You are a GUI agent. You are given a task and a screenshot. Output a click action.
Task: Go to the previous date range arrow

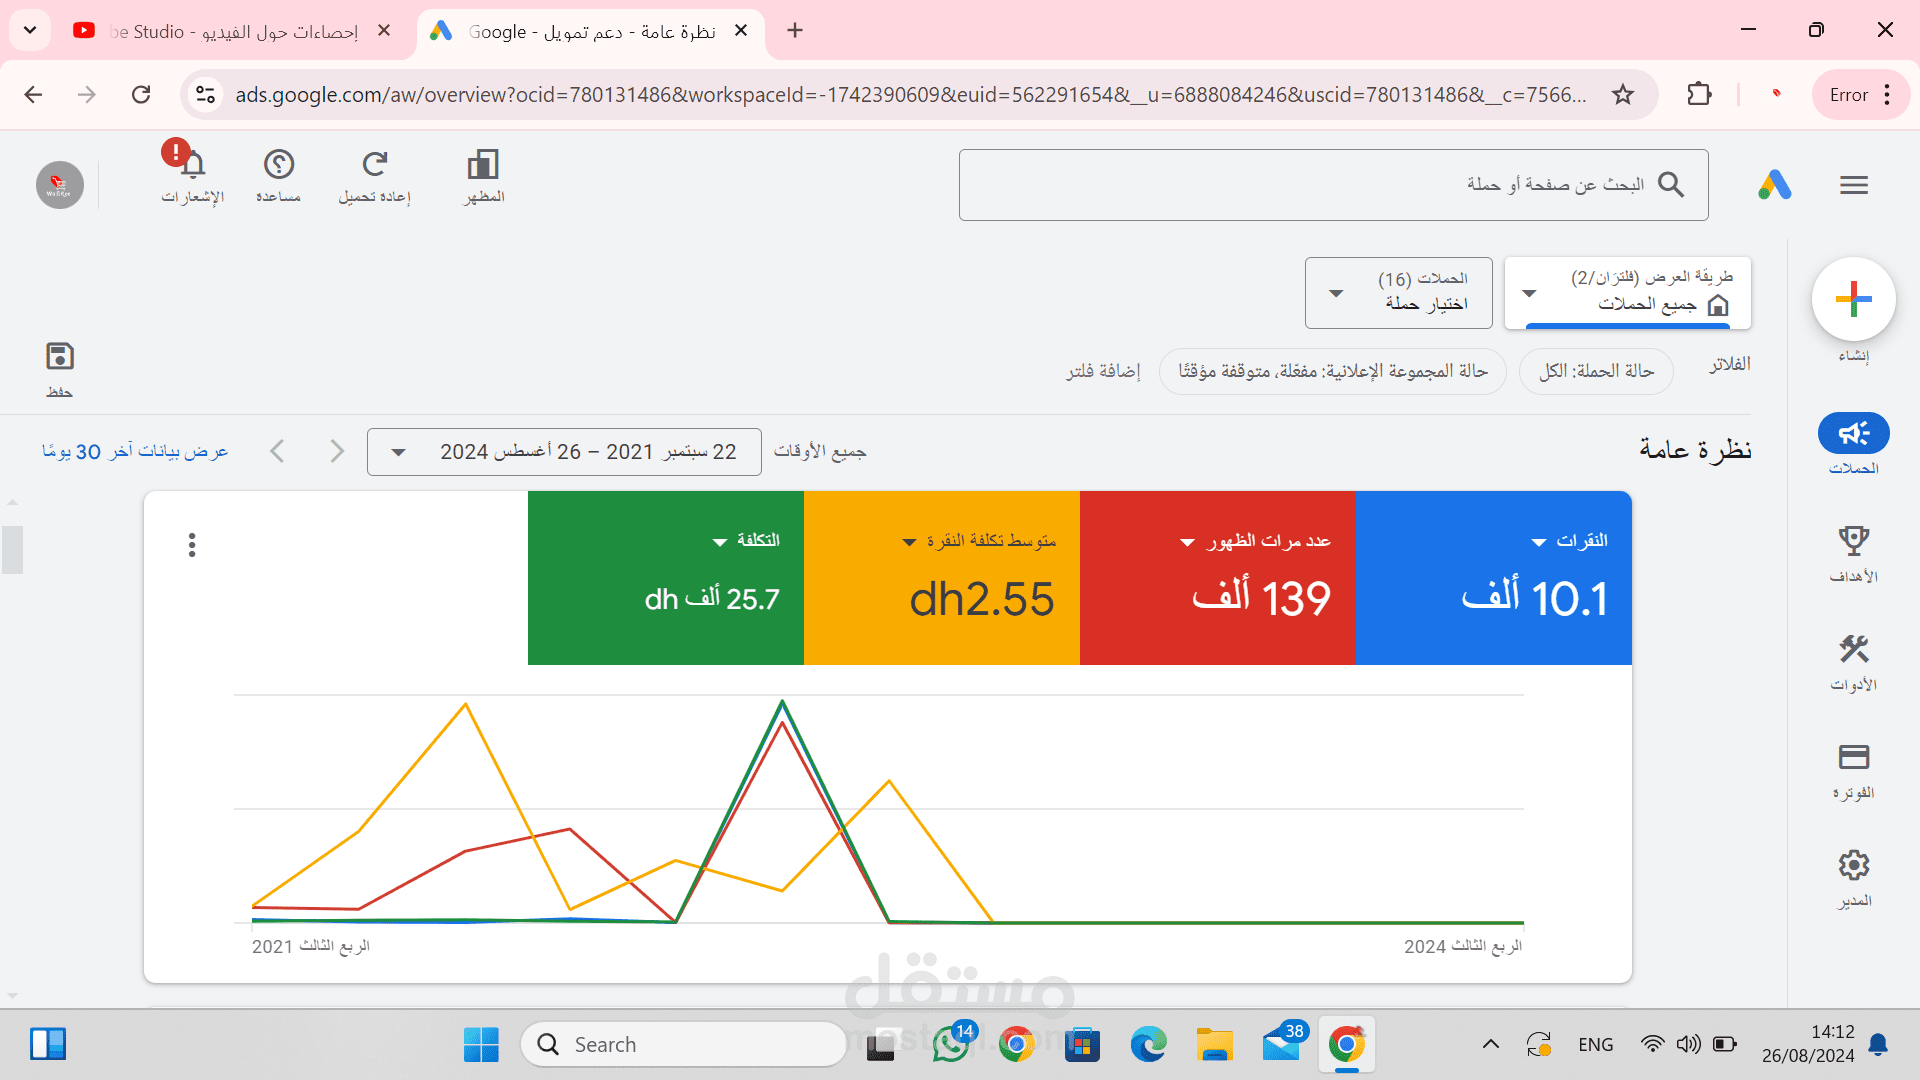[277, 452]
